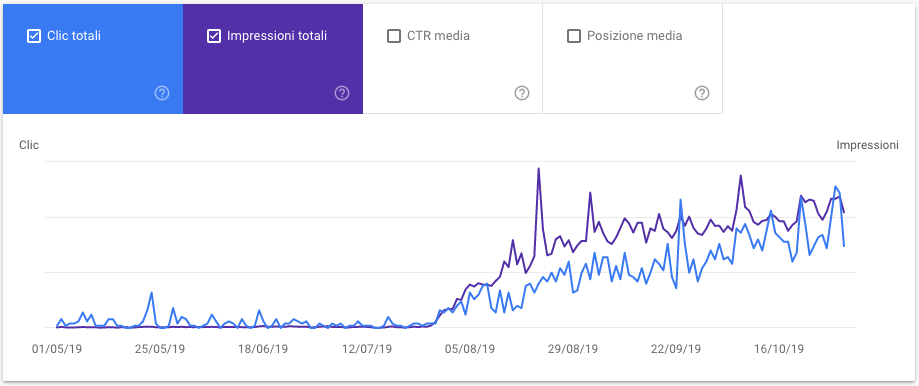Screen dimensions: 919x386
Task: Uncheck the Clic totali checkbox
Action: (34, 36)
